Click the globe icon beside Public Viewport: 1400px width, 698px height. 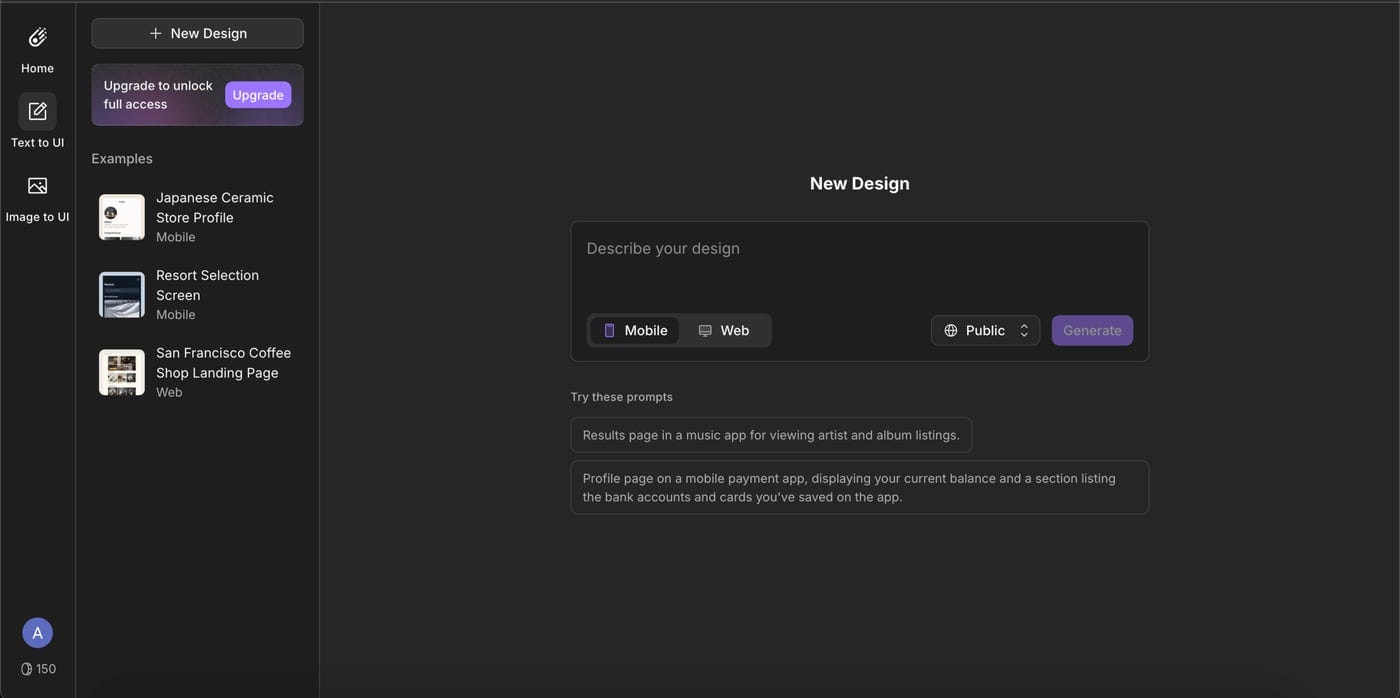948,330
